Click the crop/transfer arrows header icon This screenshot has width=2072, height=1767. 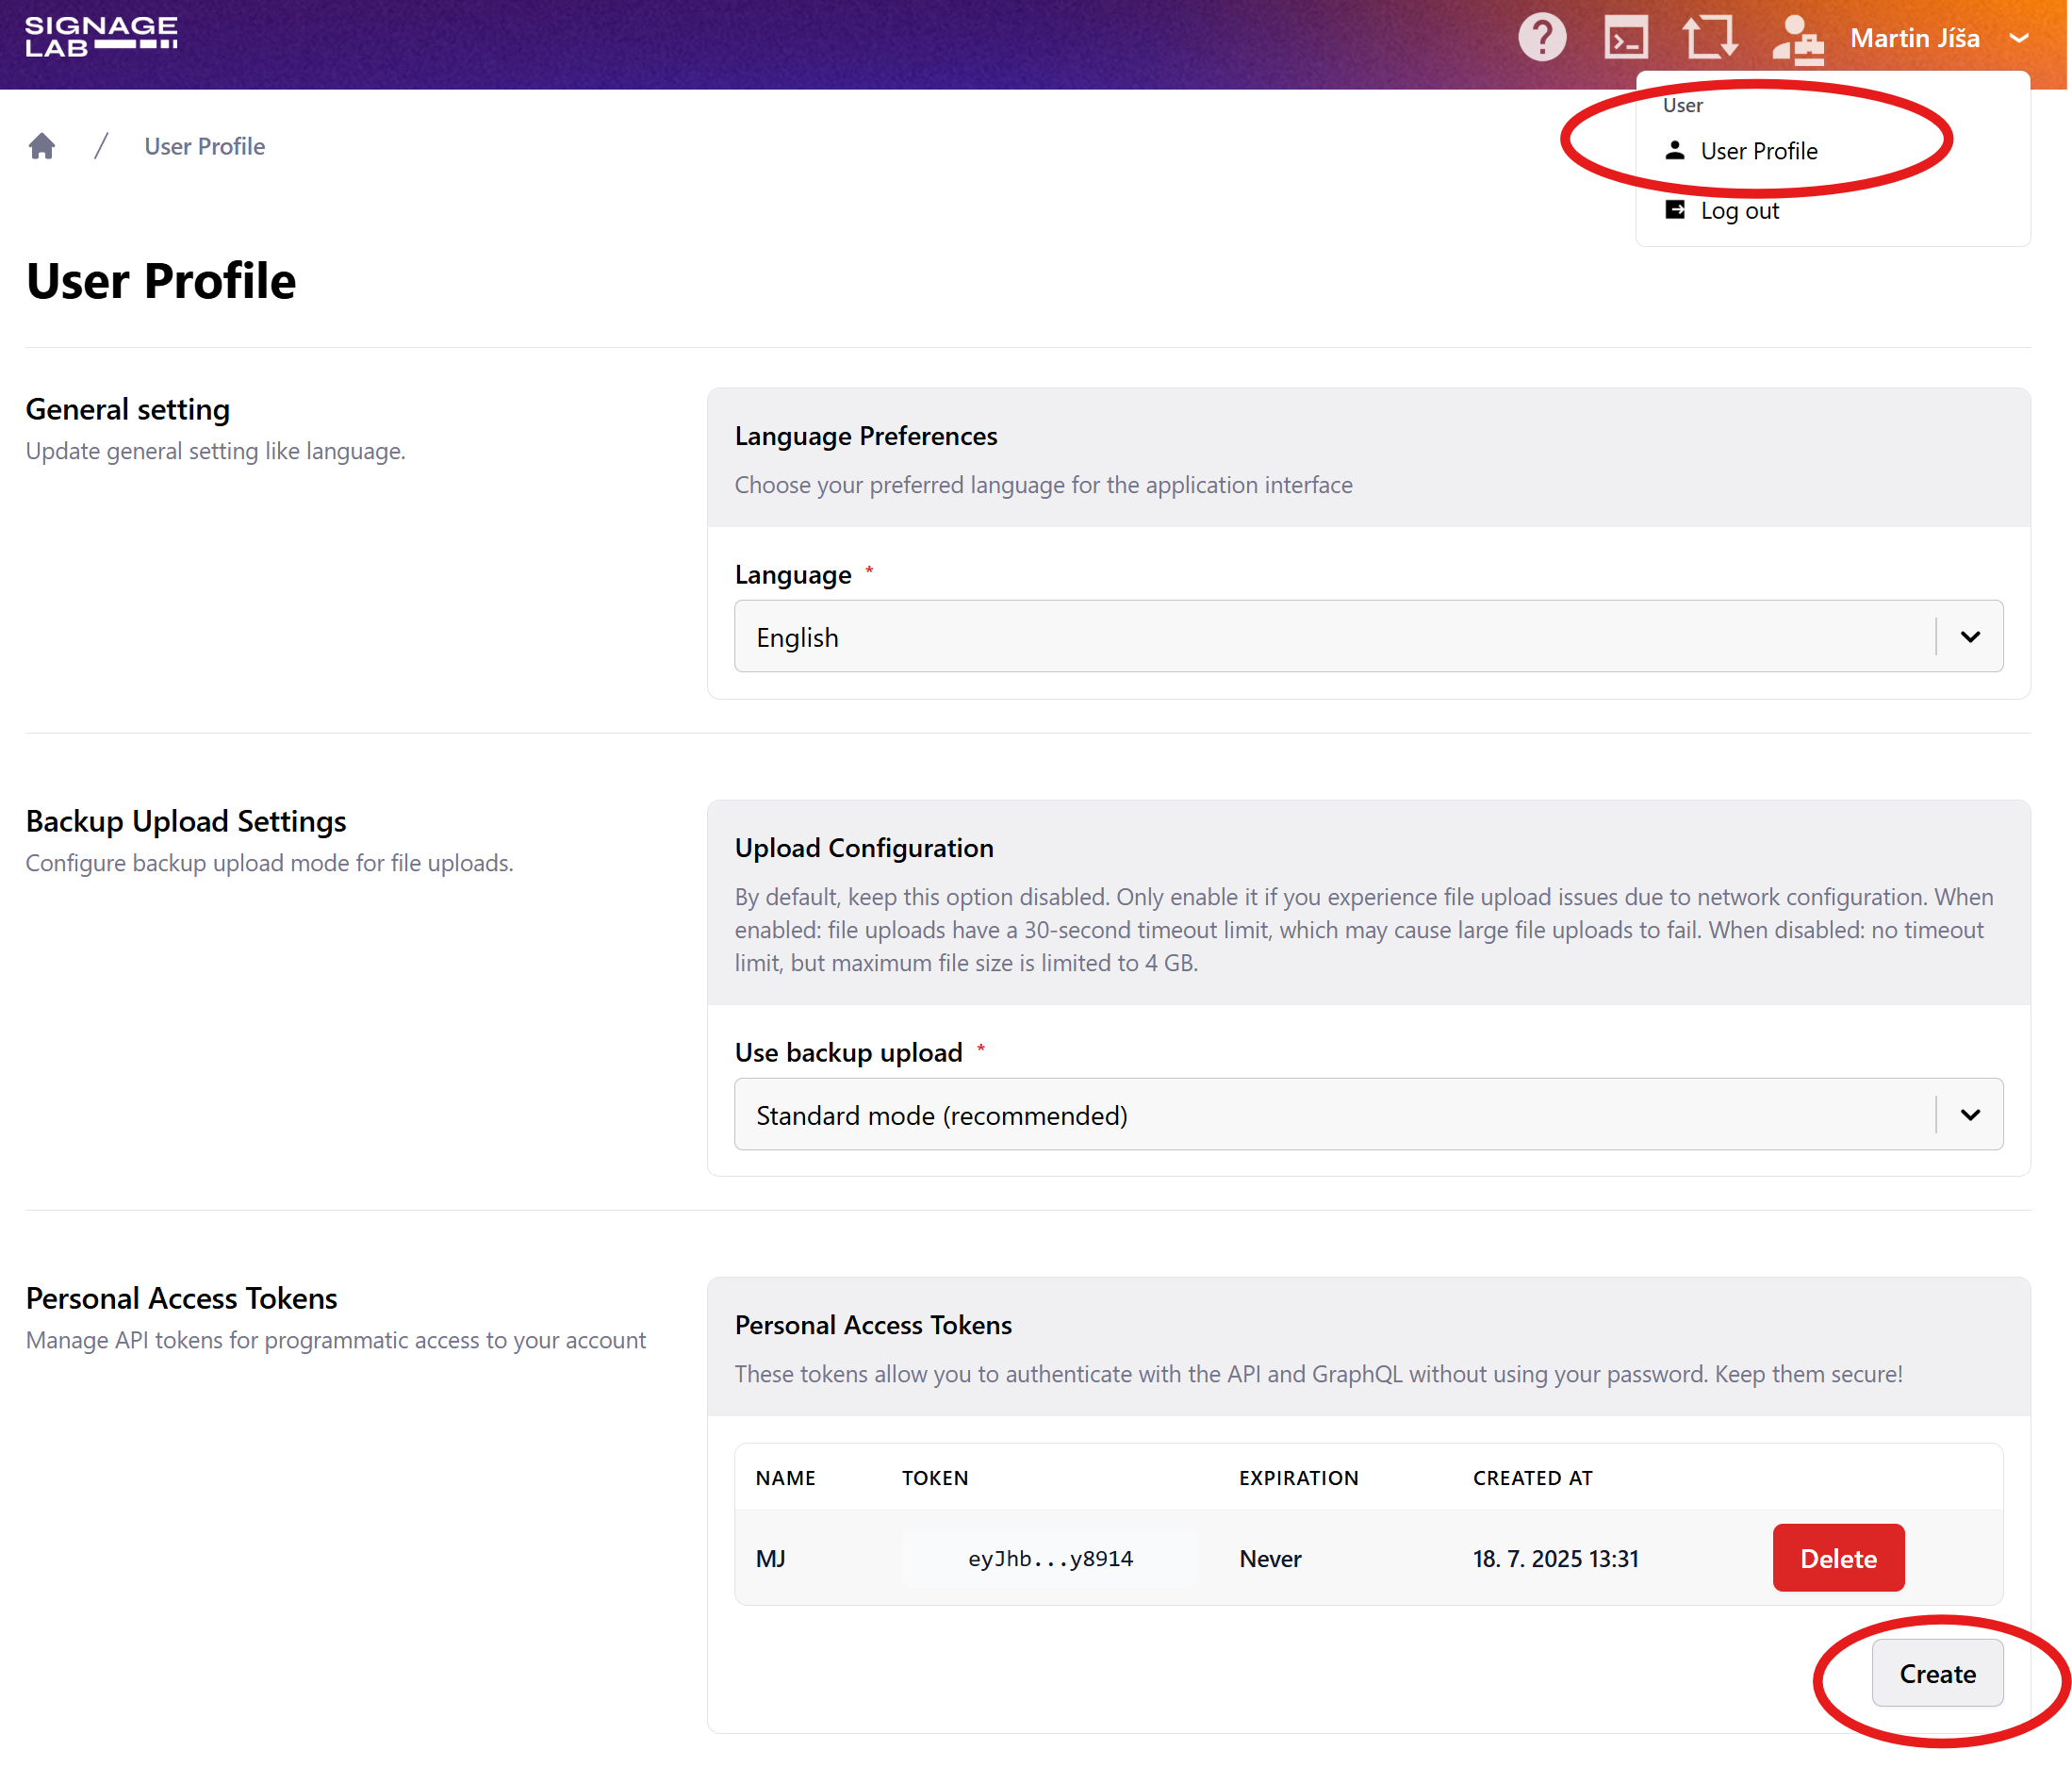[1710, 38]
